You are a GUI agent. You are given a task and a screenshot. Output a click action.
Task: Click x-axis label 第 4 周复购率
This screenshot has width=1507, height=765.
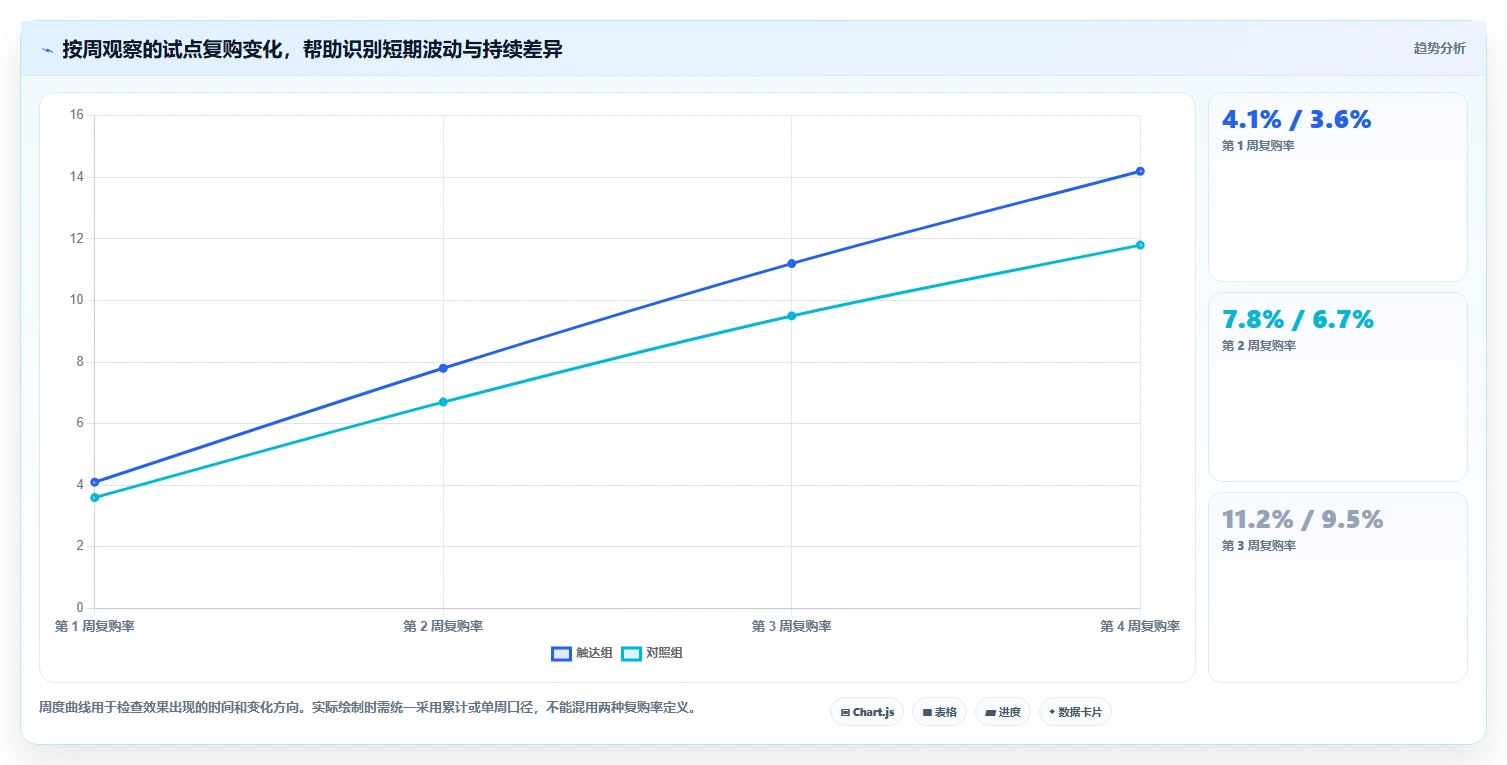pos(1140,626)
